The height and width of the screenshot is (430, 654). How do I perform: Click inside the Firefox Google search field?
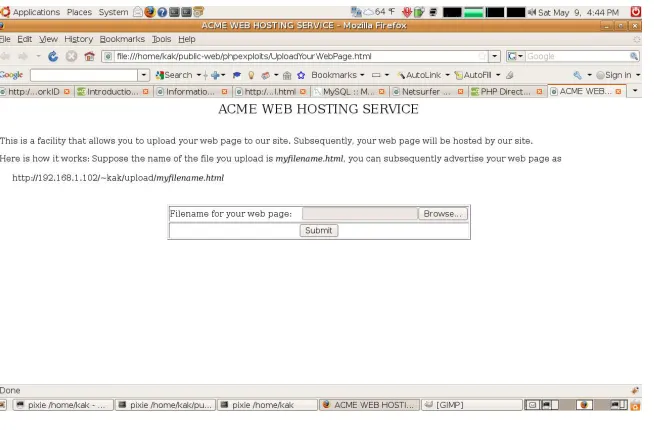coord(577,56)
